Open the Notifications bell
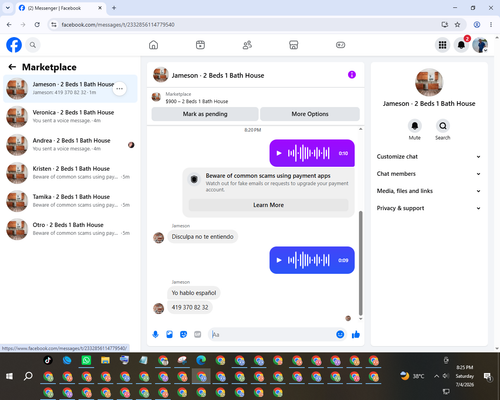 (461, 45)
